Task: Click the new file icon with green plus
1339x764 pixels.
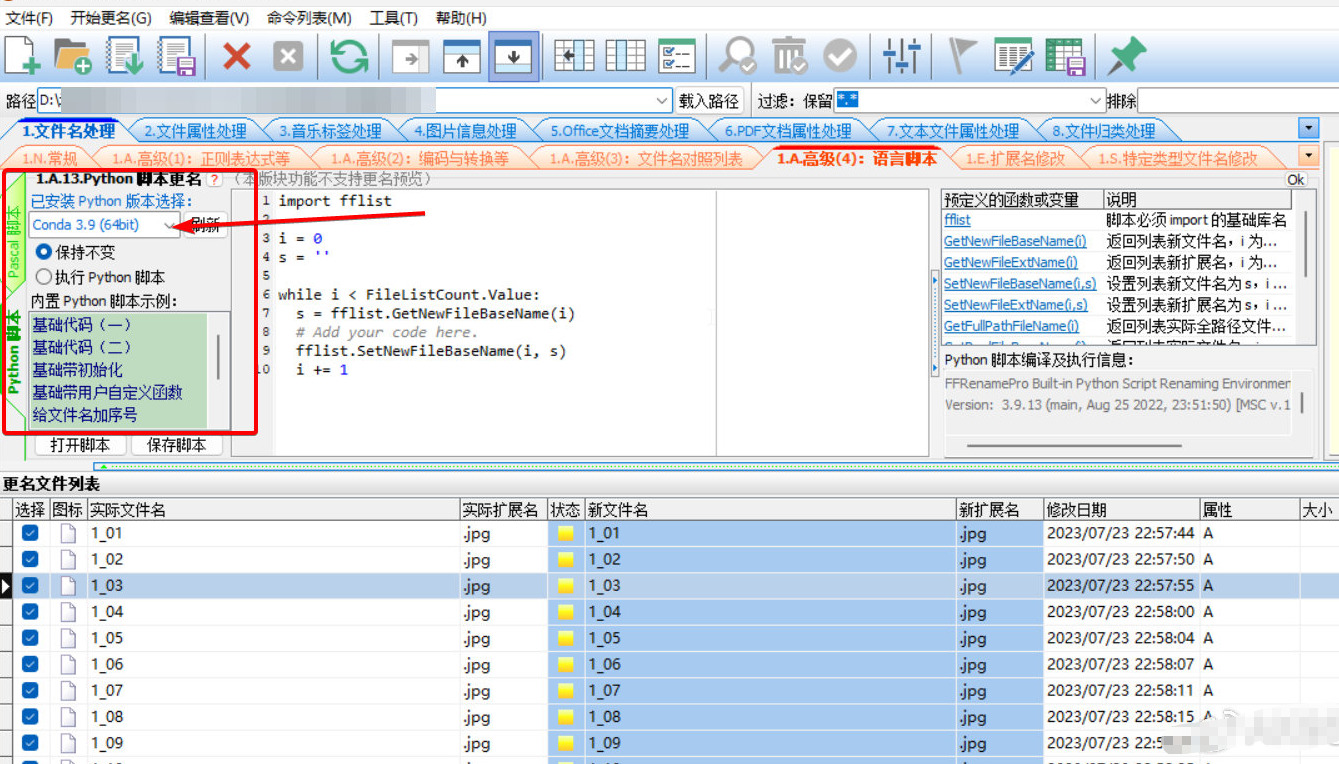Action: (23, 55)
